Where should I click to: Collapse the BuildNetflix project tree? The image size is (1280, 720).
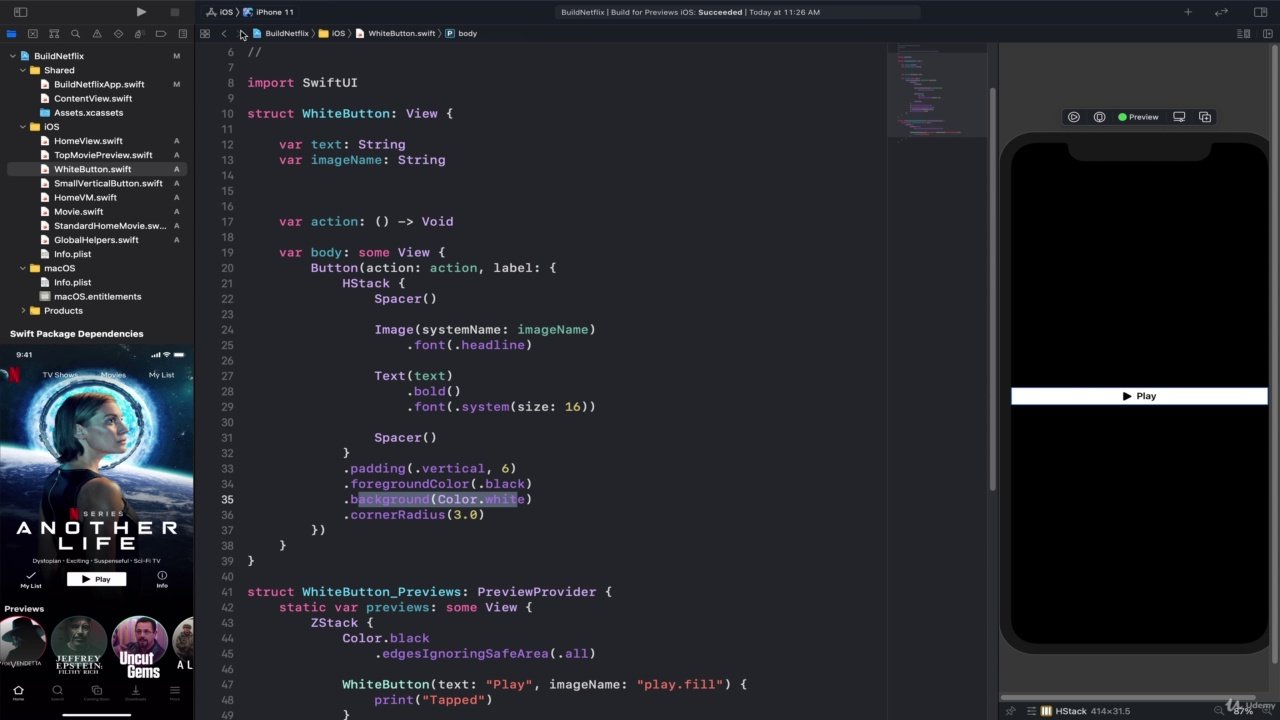coord(11,56)
